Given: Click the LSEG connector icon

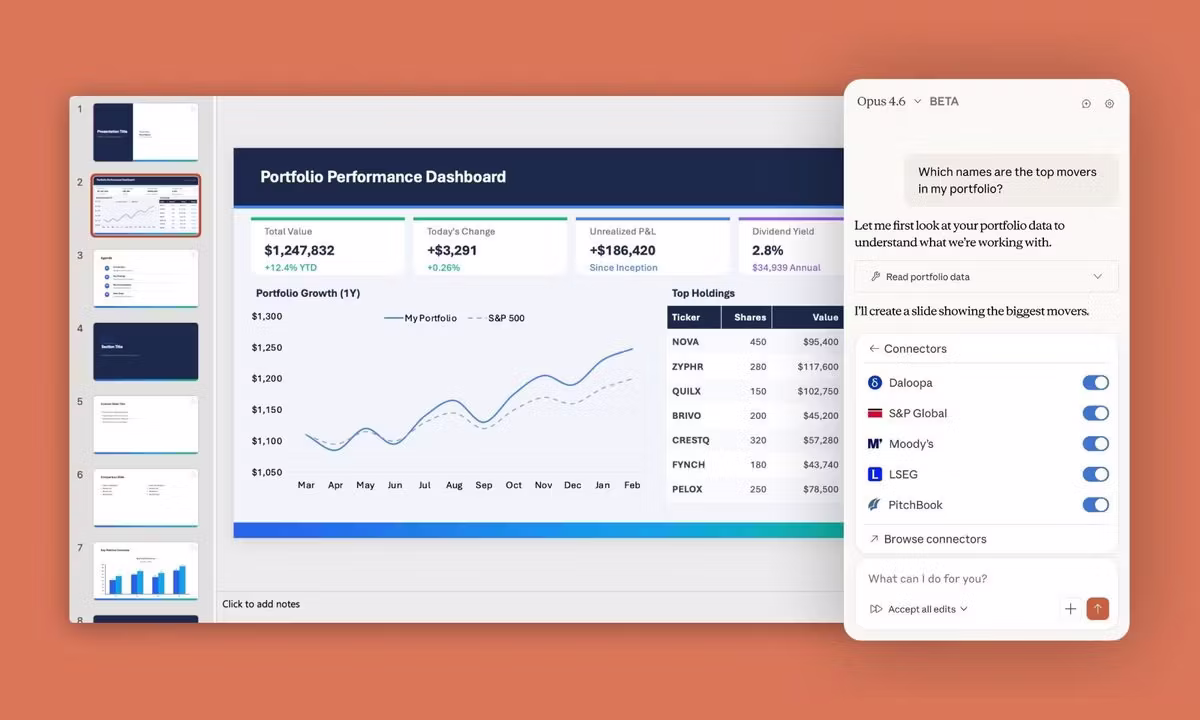Looking at the screenshot, I should pos(875,474).
